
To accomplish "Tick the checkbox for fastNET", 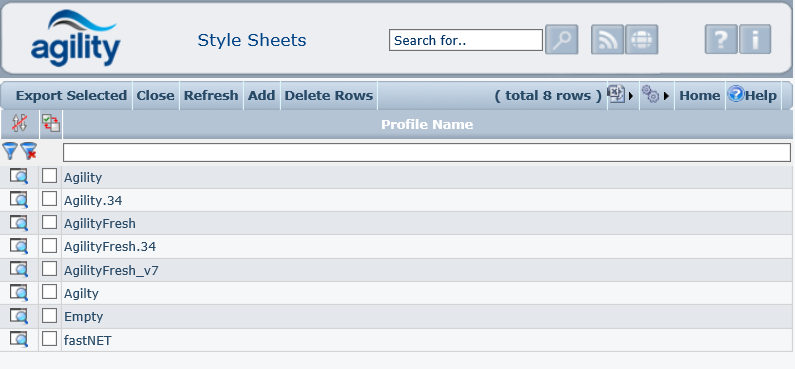I will point(49,339).
